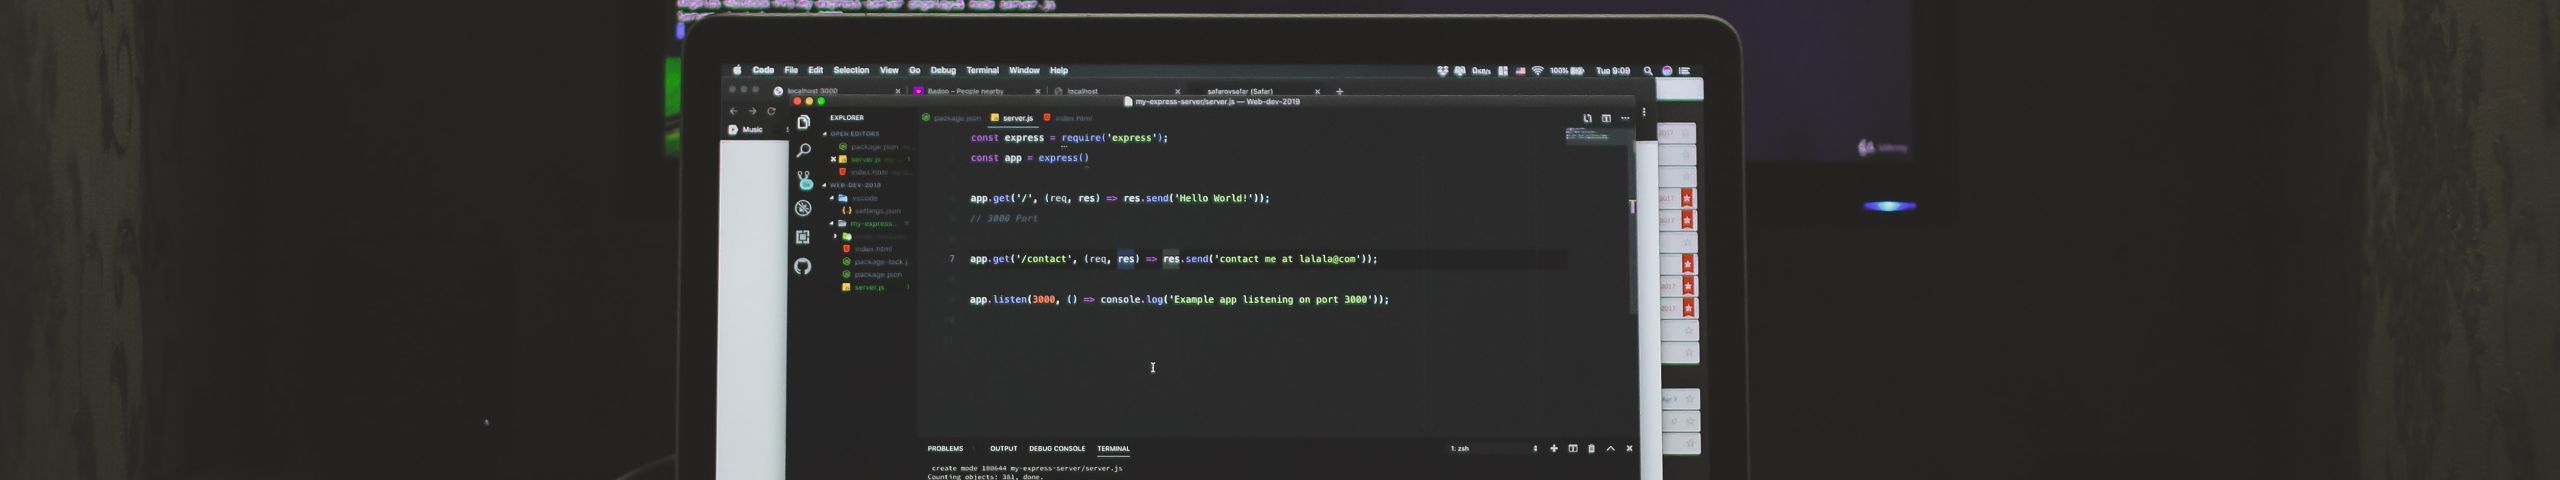Switch to the package.json editor tab
The width and height of the screenshot is (2560, 480).
956,118
